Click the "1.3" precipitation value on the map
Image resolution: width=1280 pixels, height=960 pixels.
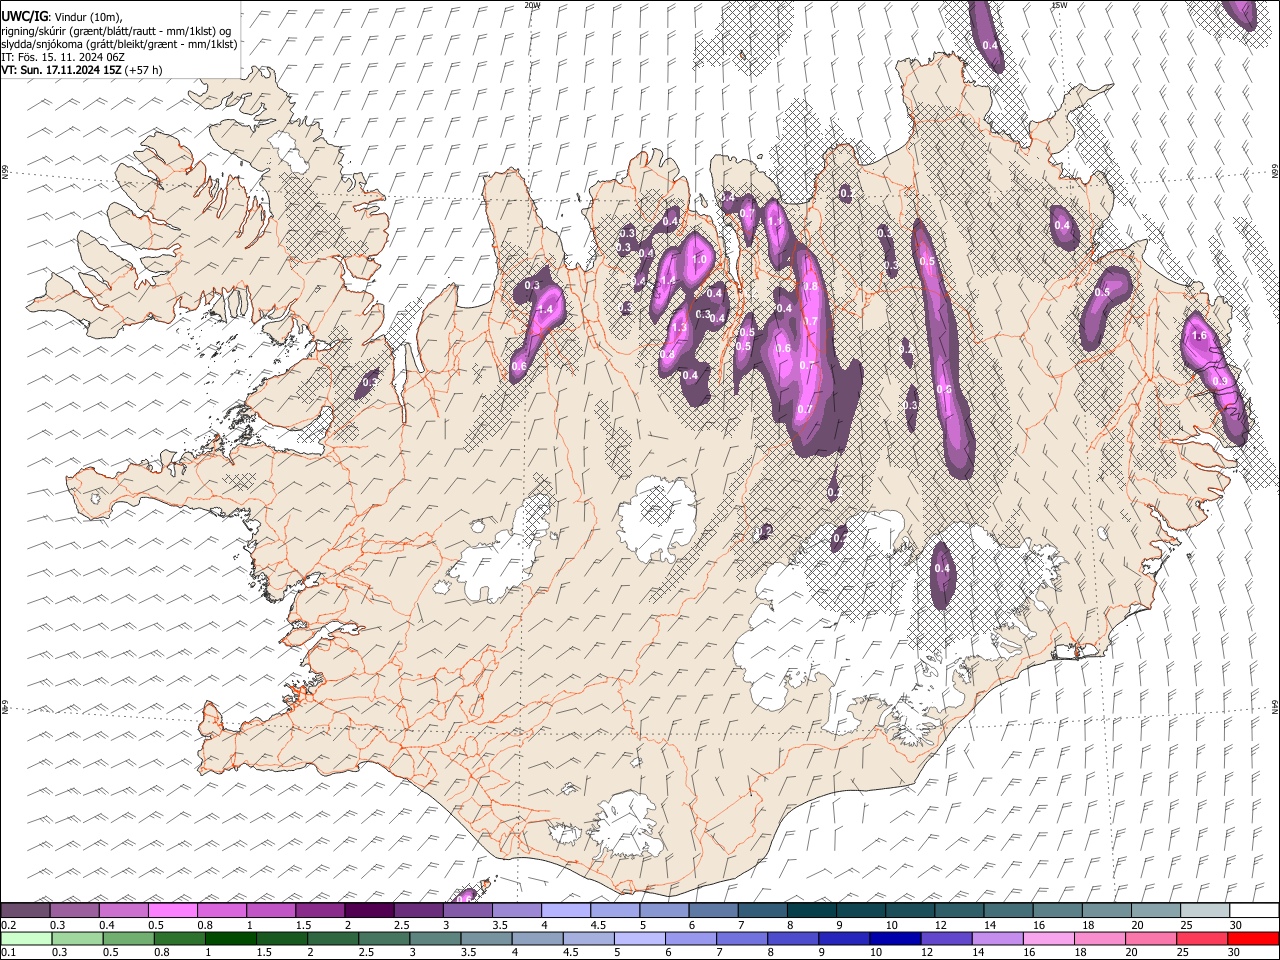[x=679, y=328]
